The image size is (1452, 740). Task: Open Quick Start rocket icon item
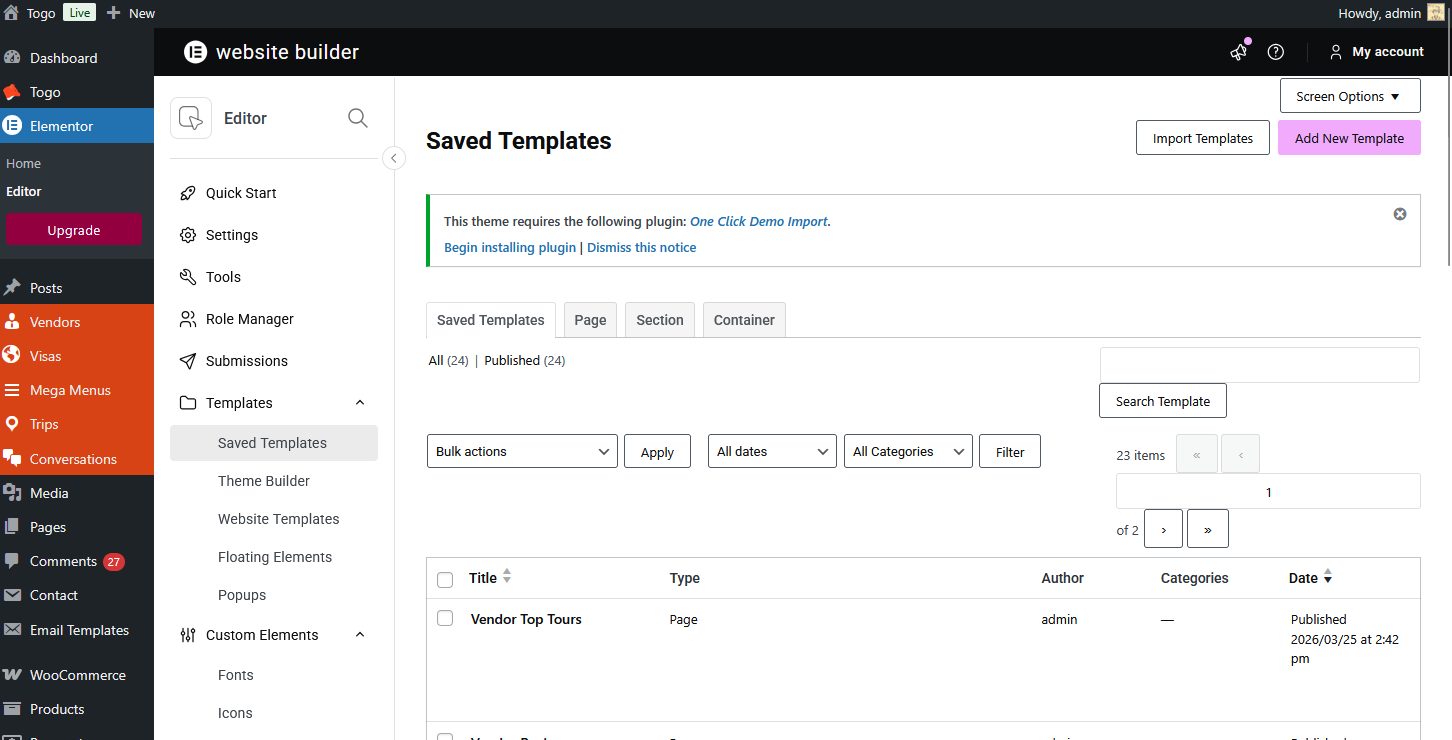coord(188,193)
